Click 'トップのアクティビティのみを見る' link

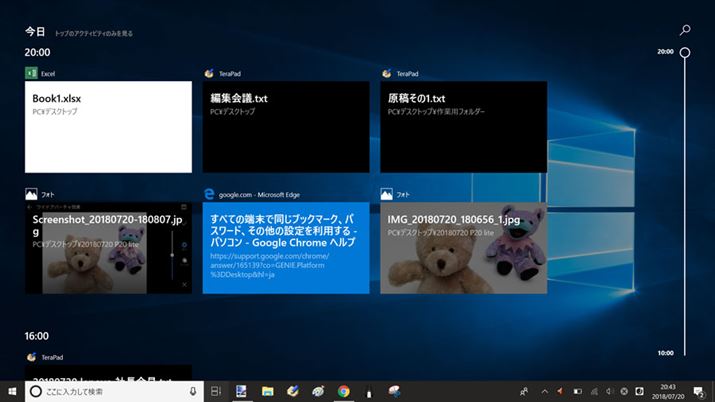point(94,33)
